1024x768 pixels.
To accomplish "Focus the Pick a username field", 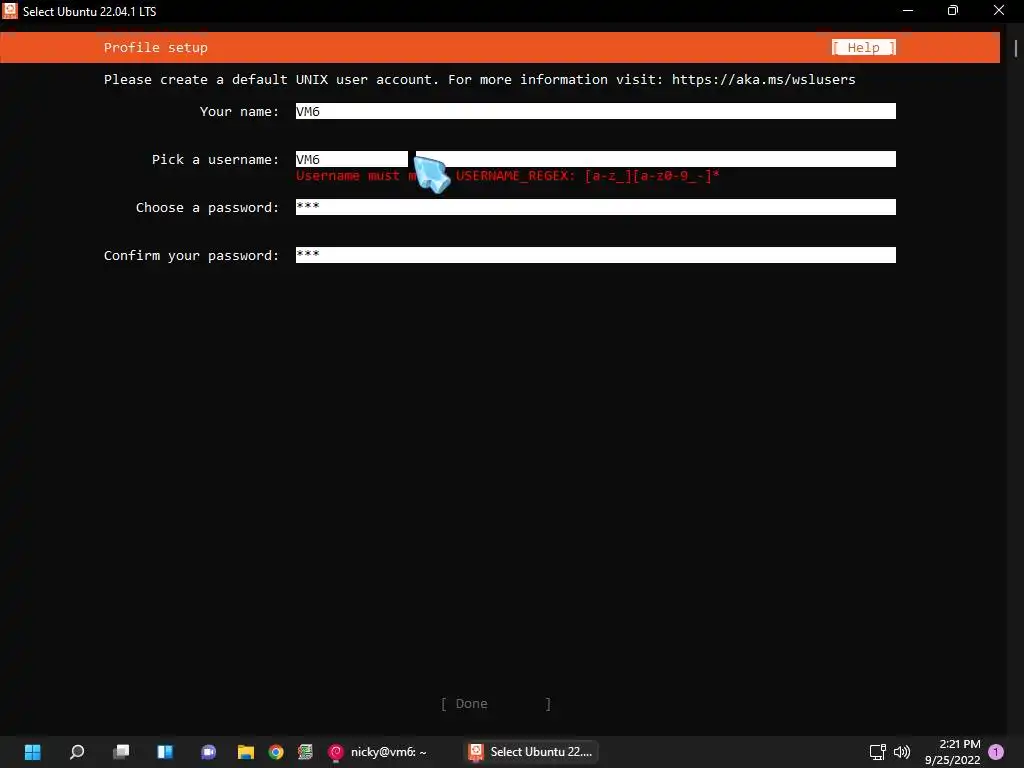I will tap(595, 159).
